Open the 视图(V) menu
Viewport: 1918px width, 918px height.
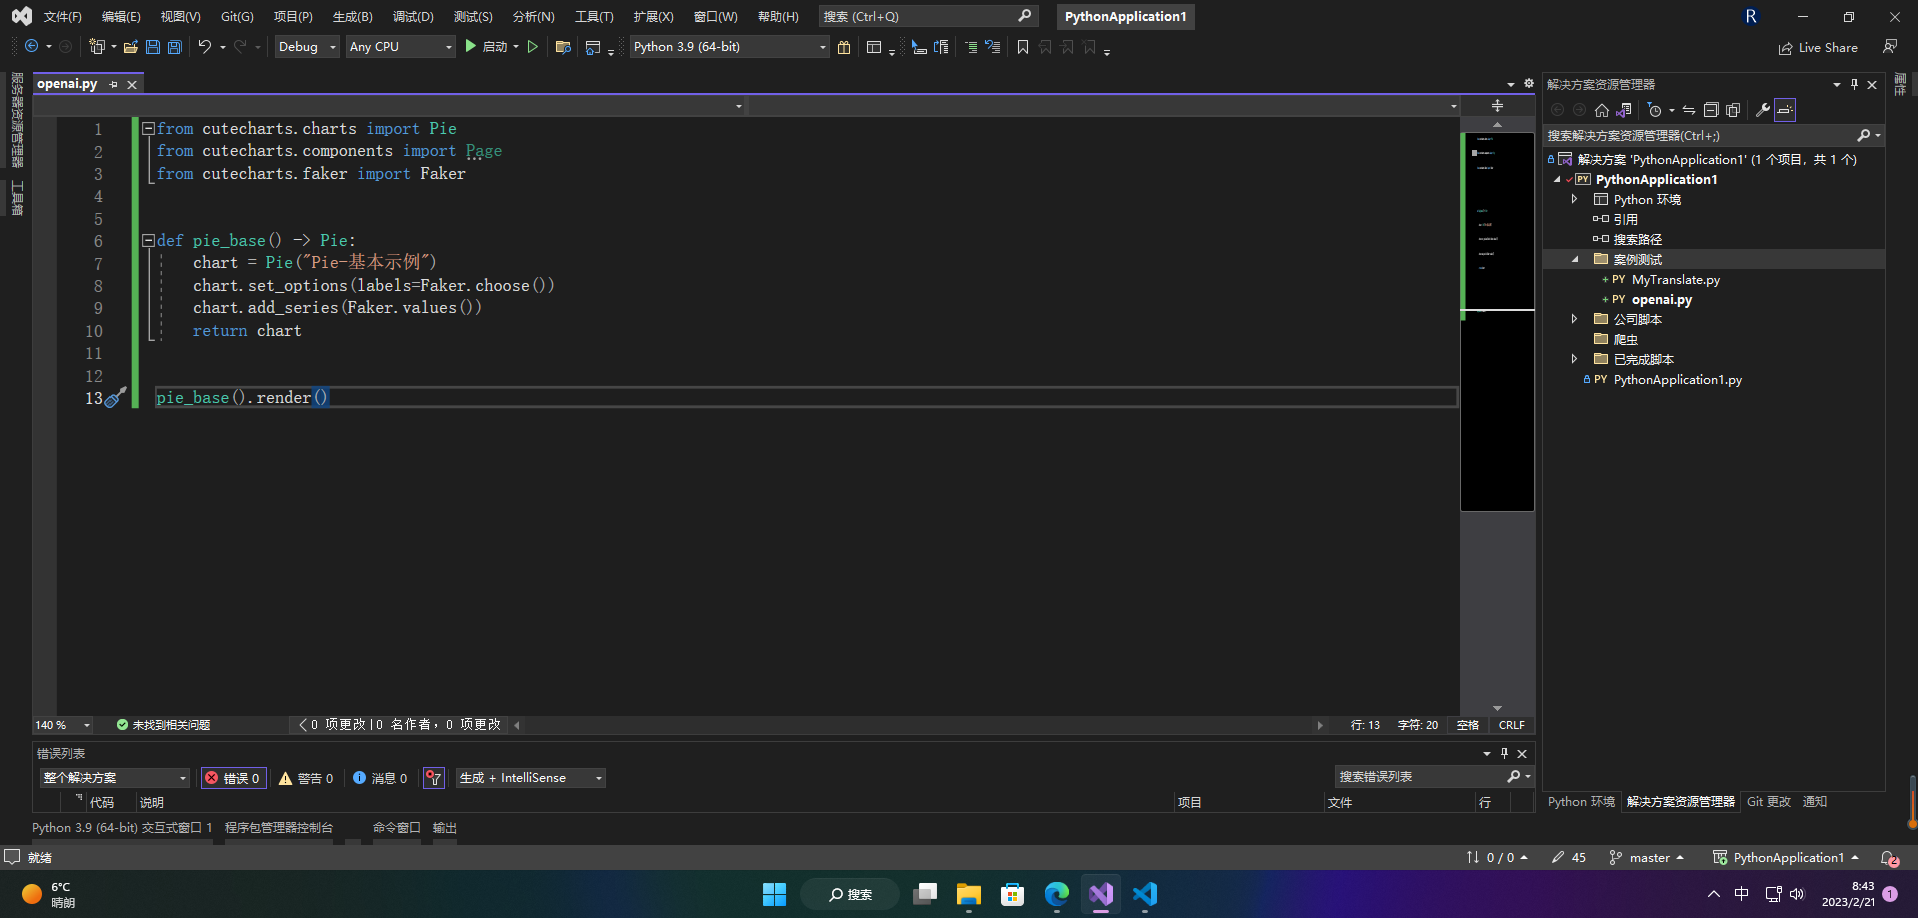click(180, 17)
